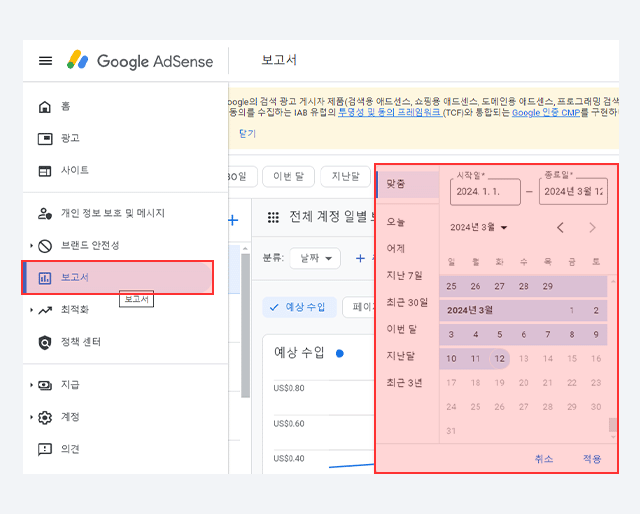Click the 종료일 date input field
Image resolution: width=640 pixels, height=514 pixels.
pos(573,191)
